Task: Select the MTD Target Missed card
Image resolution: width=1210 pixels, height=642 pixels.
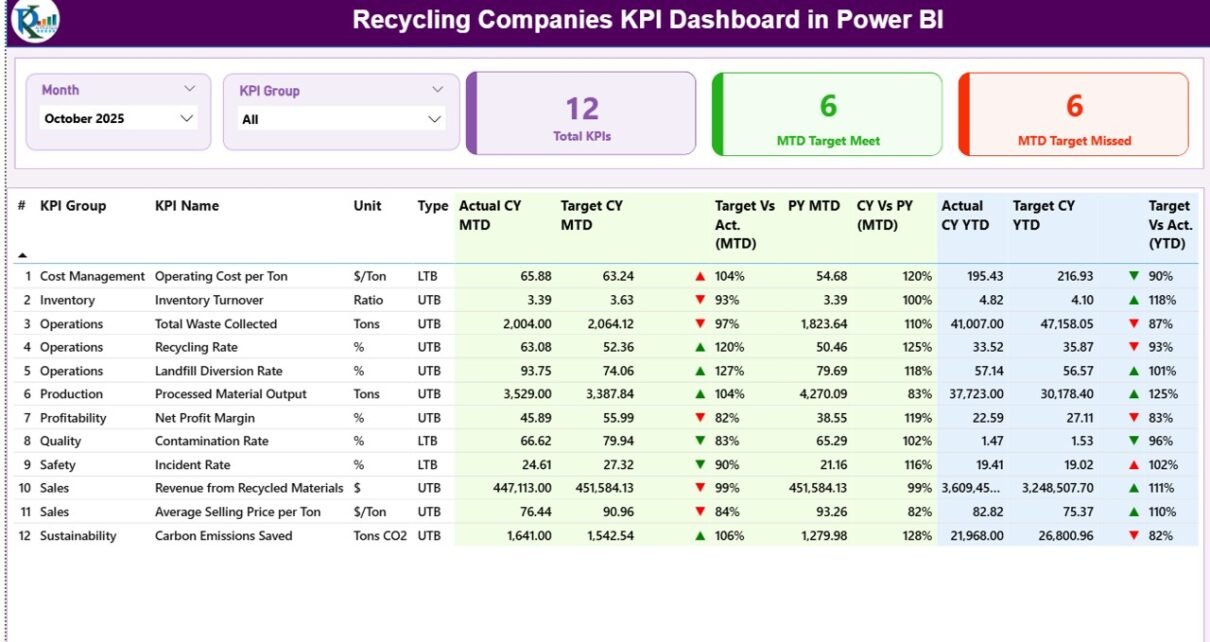Action: [1074, 114]
